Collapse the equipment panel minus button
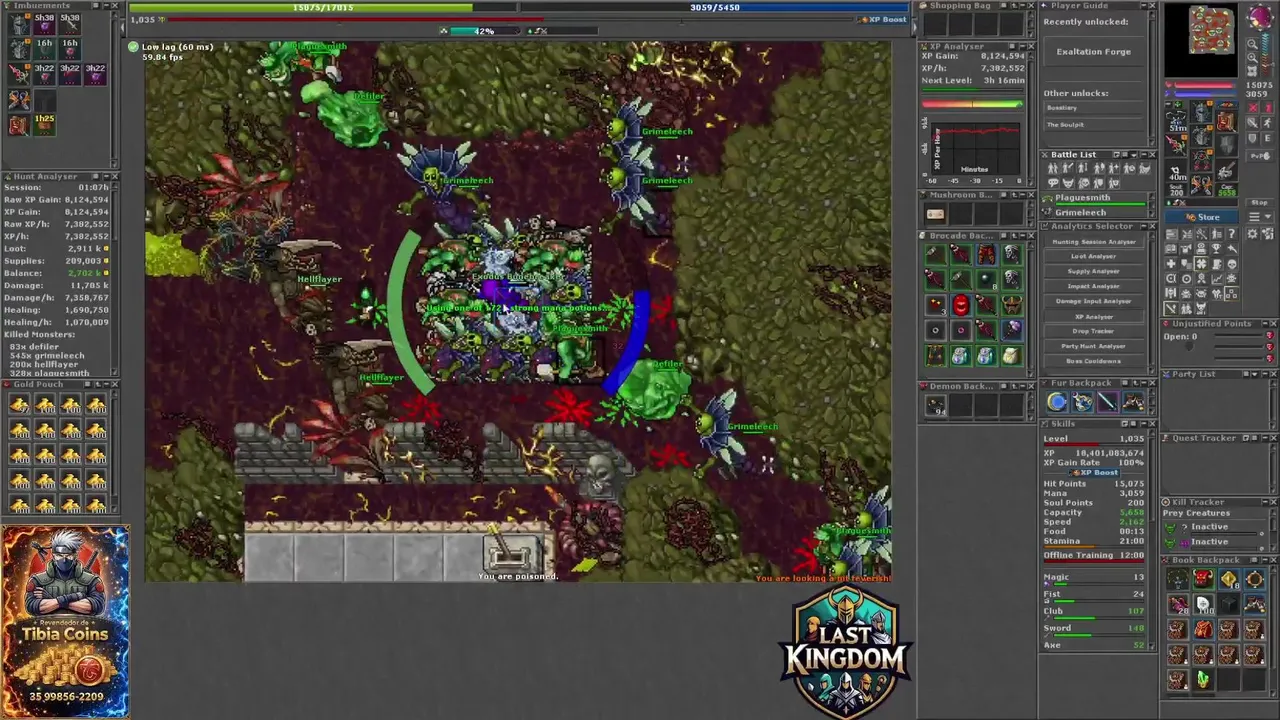Viewport: 1280px width, 720px height. [1169, 104]
